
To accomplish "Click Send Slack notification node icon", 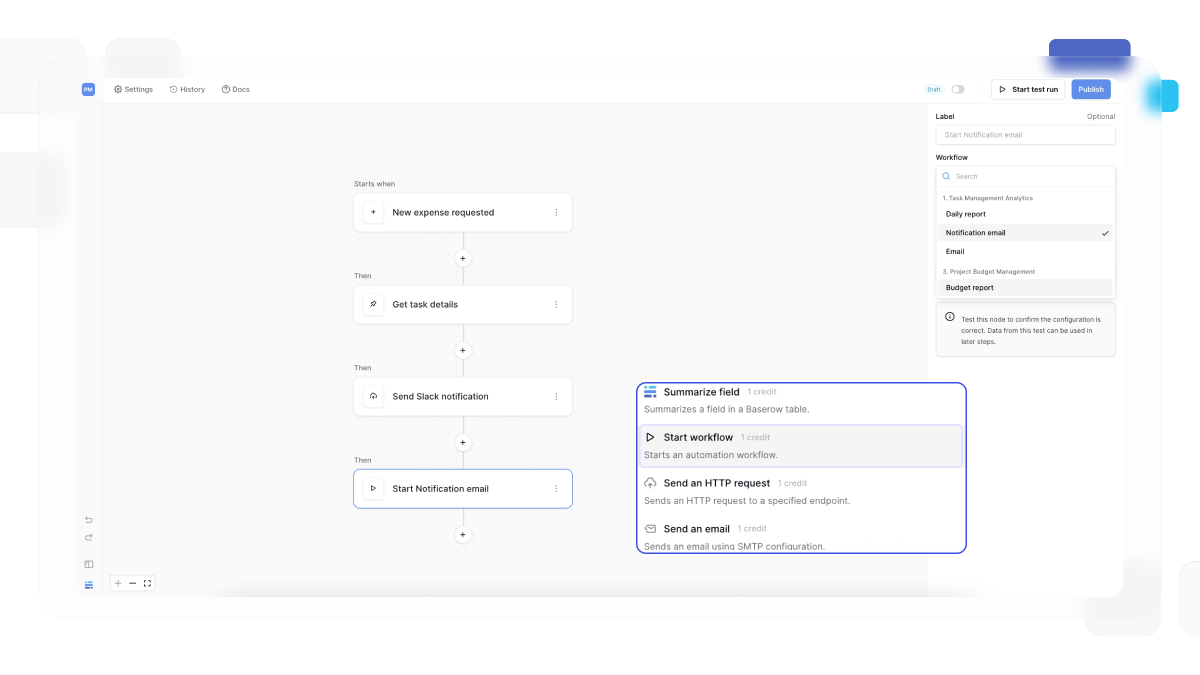I will (x=373, y=396).
